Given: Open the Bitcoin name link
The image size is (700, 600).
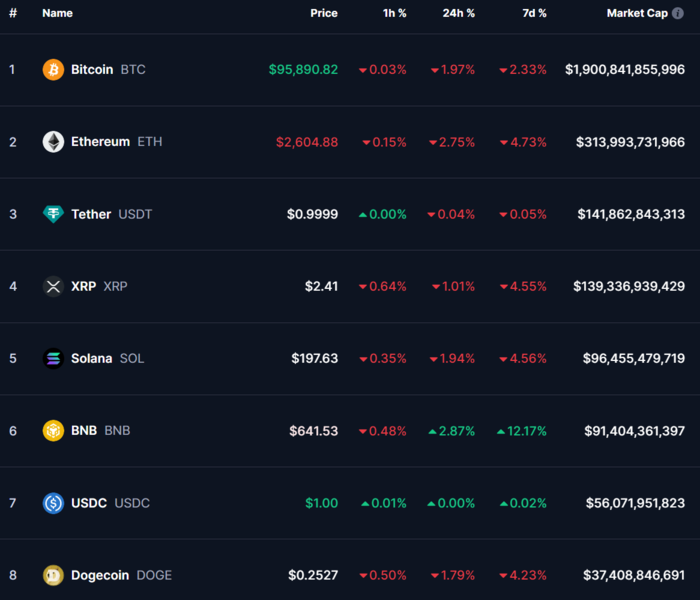Looking at the screenshot, I should (x=92, y=70).
